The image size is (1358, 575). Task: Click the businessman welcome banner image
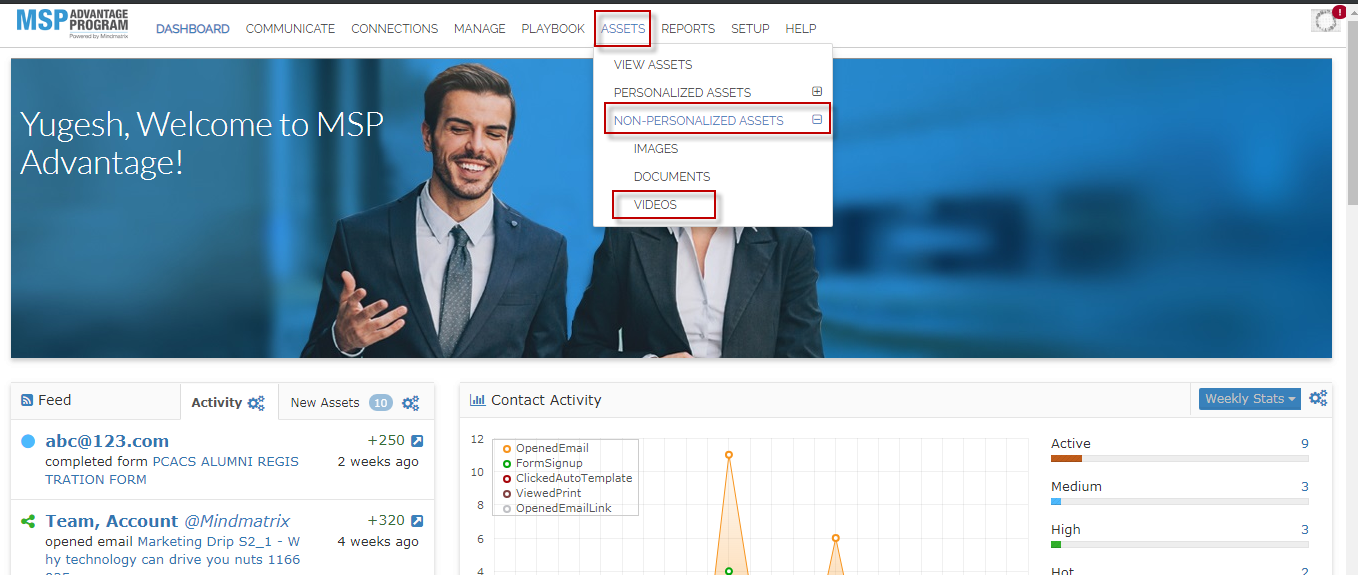[671, 208]
